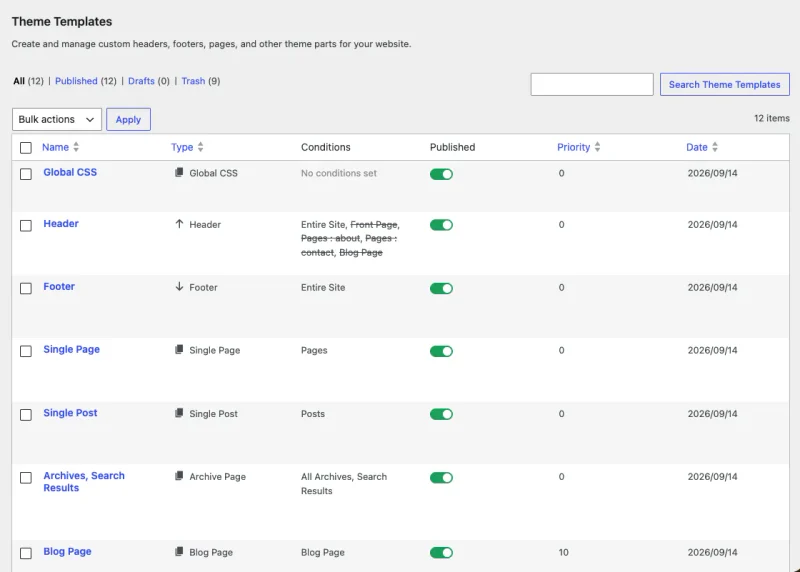Click Header row conditions text
Viewport: 800px width, 572px height.
(x=351, y=238)
